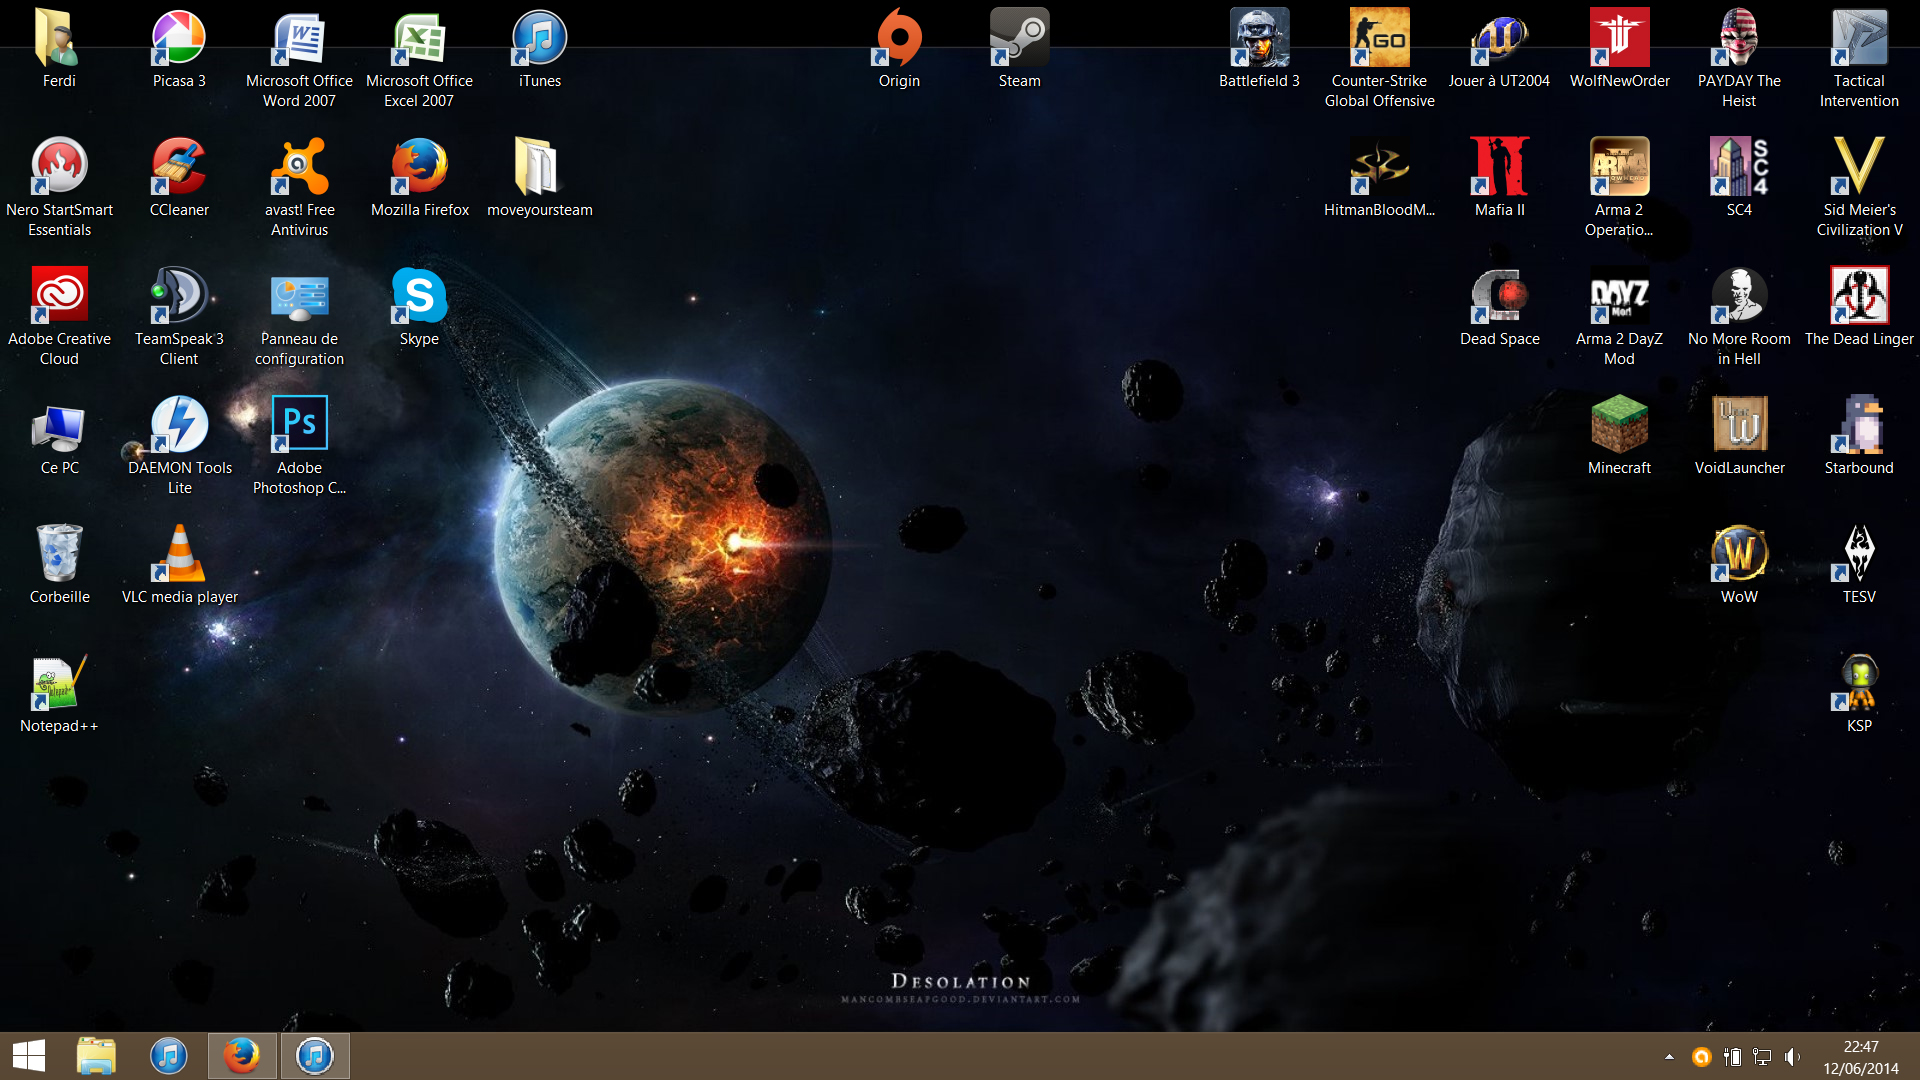The width and height of the screenshot is (1920, 1080).
Task: Click the taskbar volume speaker icon
Action: (x=1791, y=1057)
